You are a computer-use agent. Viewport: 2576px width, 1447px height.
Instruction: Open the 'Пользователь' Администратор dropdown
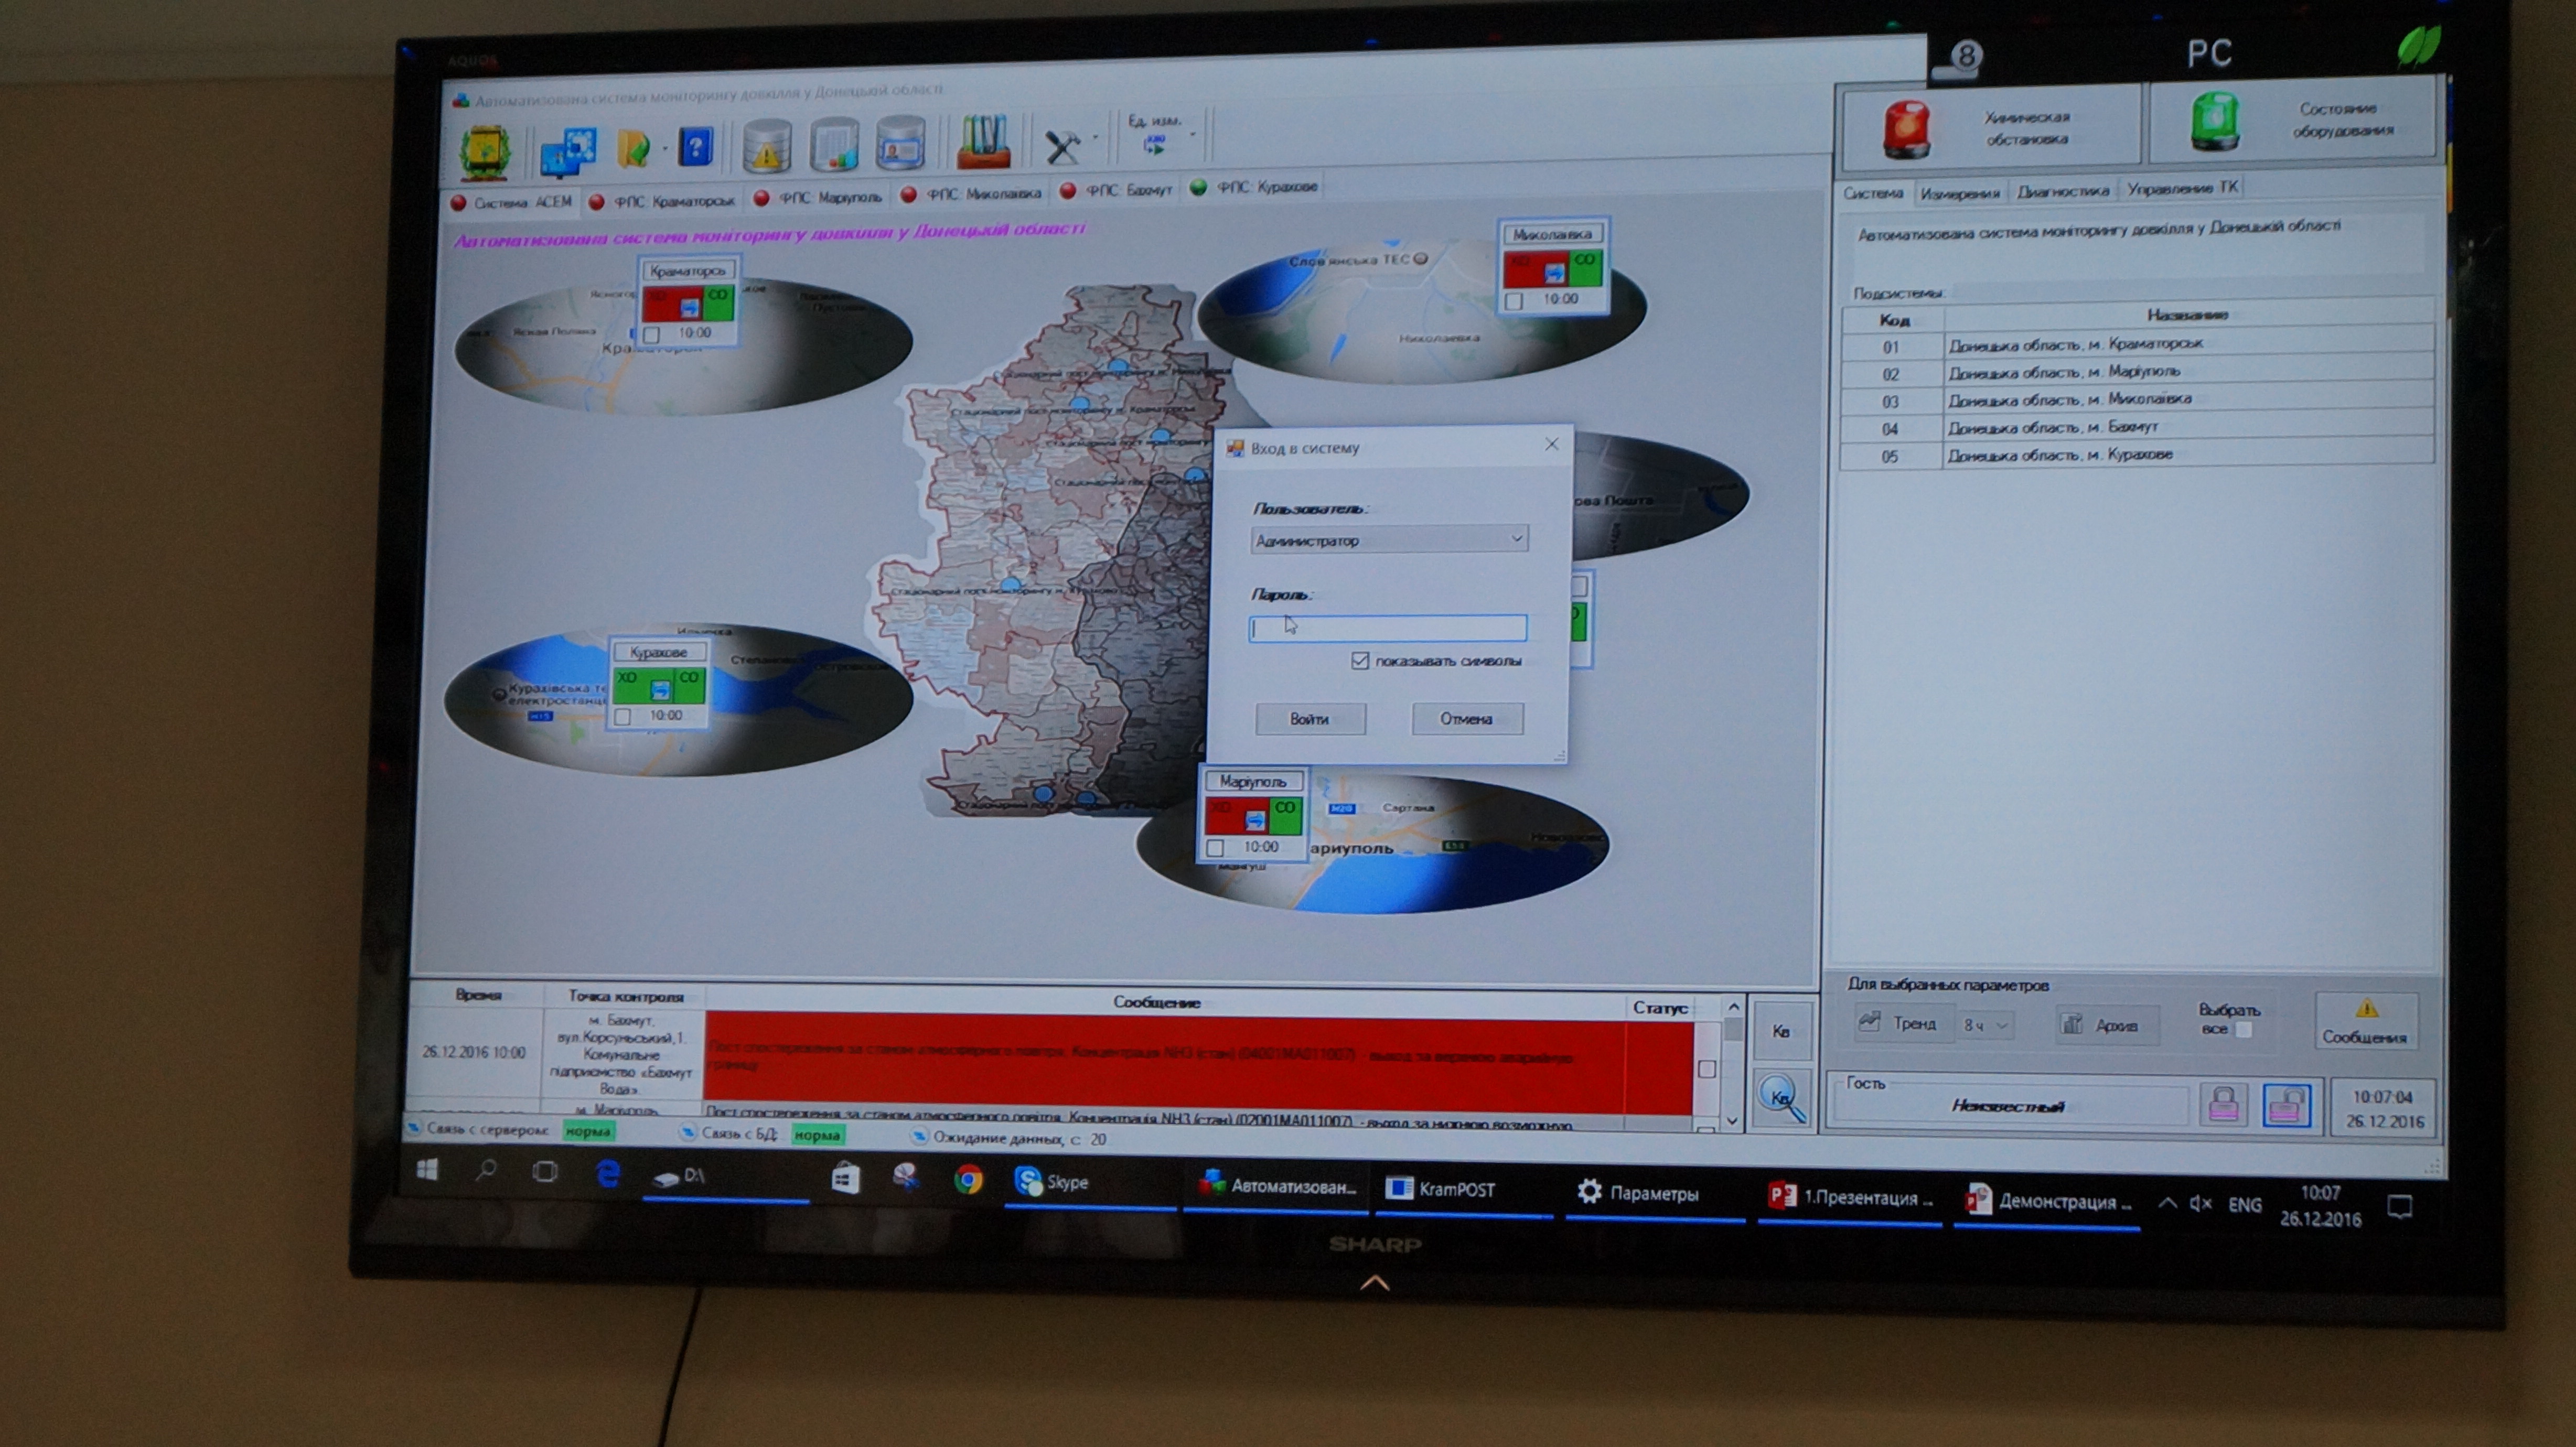(x=1390, y=540)
